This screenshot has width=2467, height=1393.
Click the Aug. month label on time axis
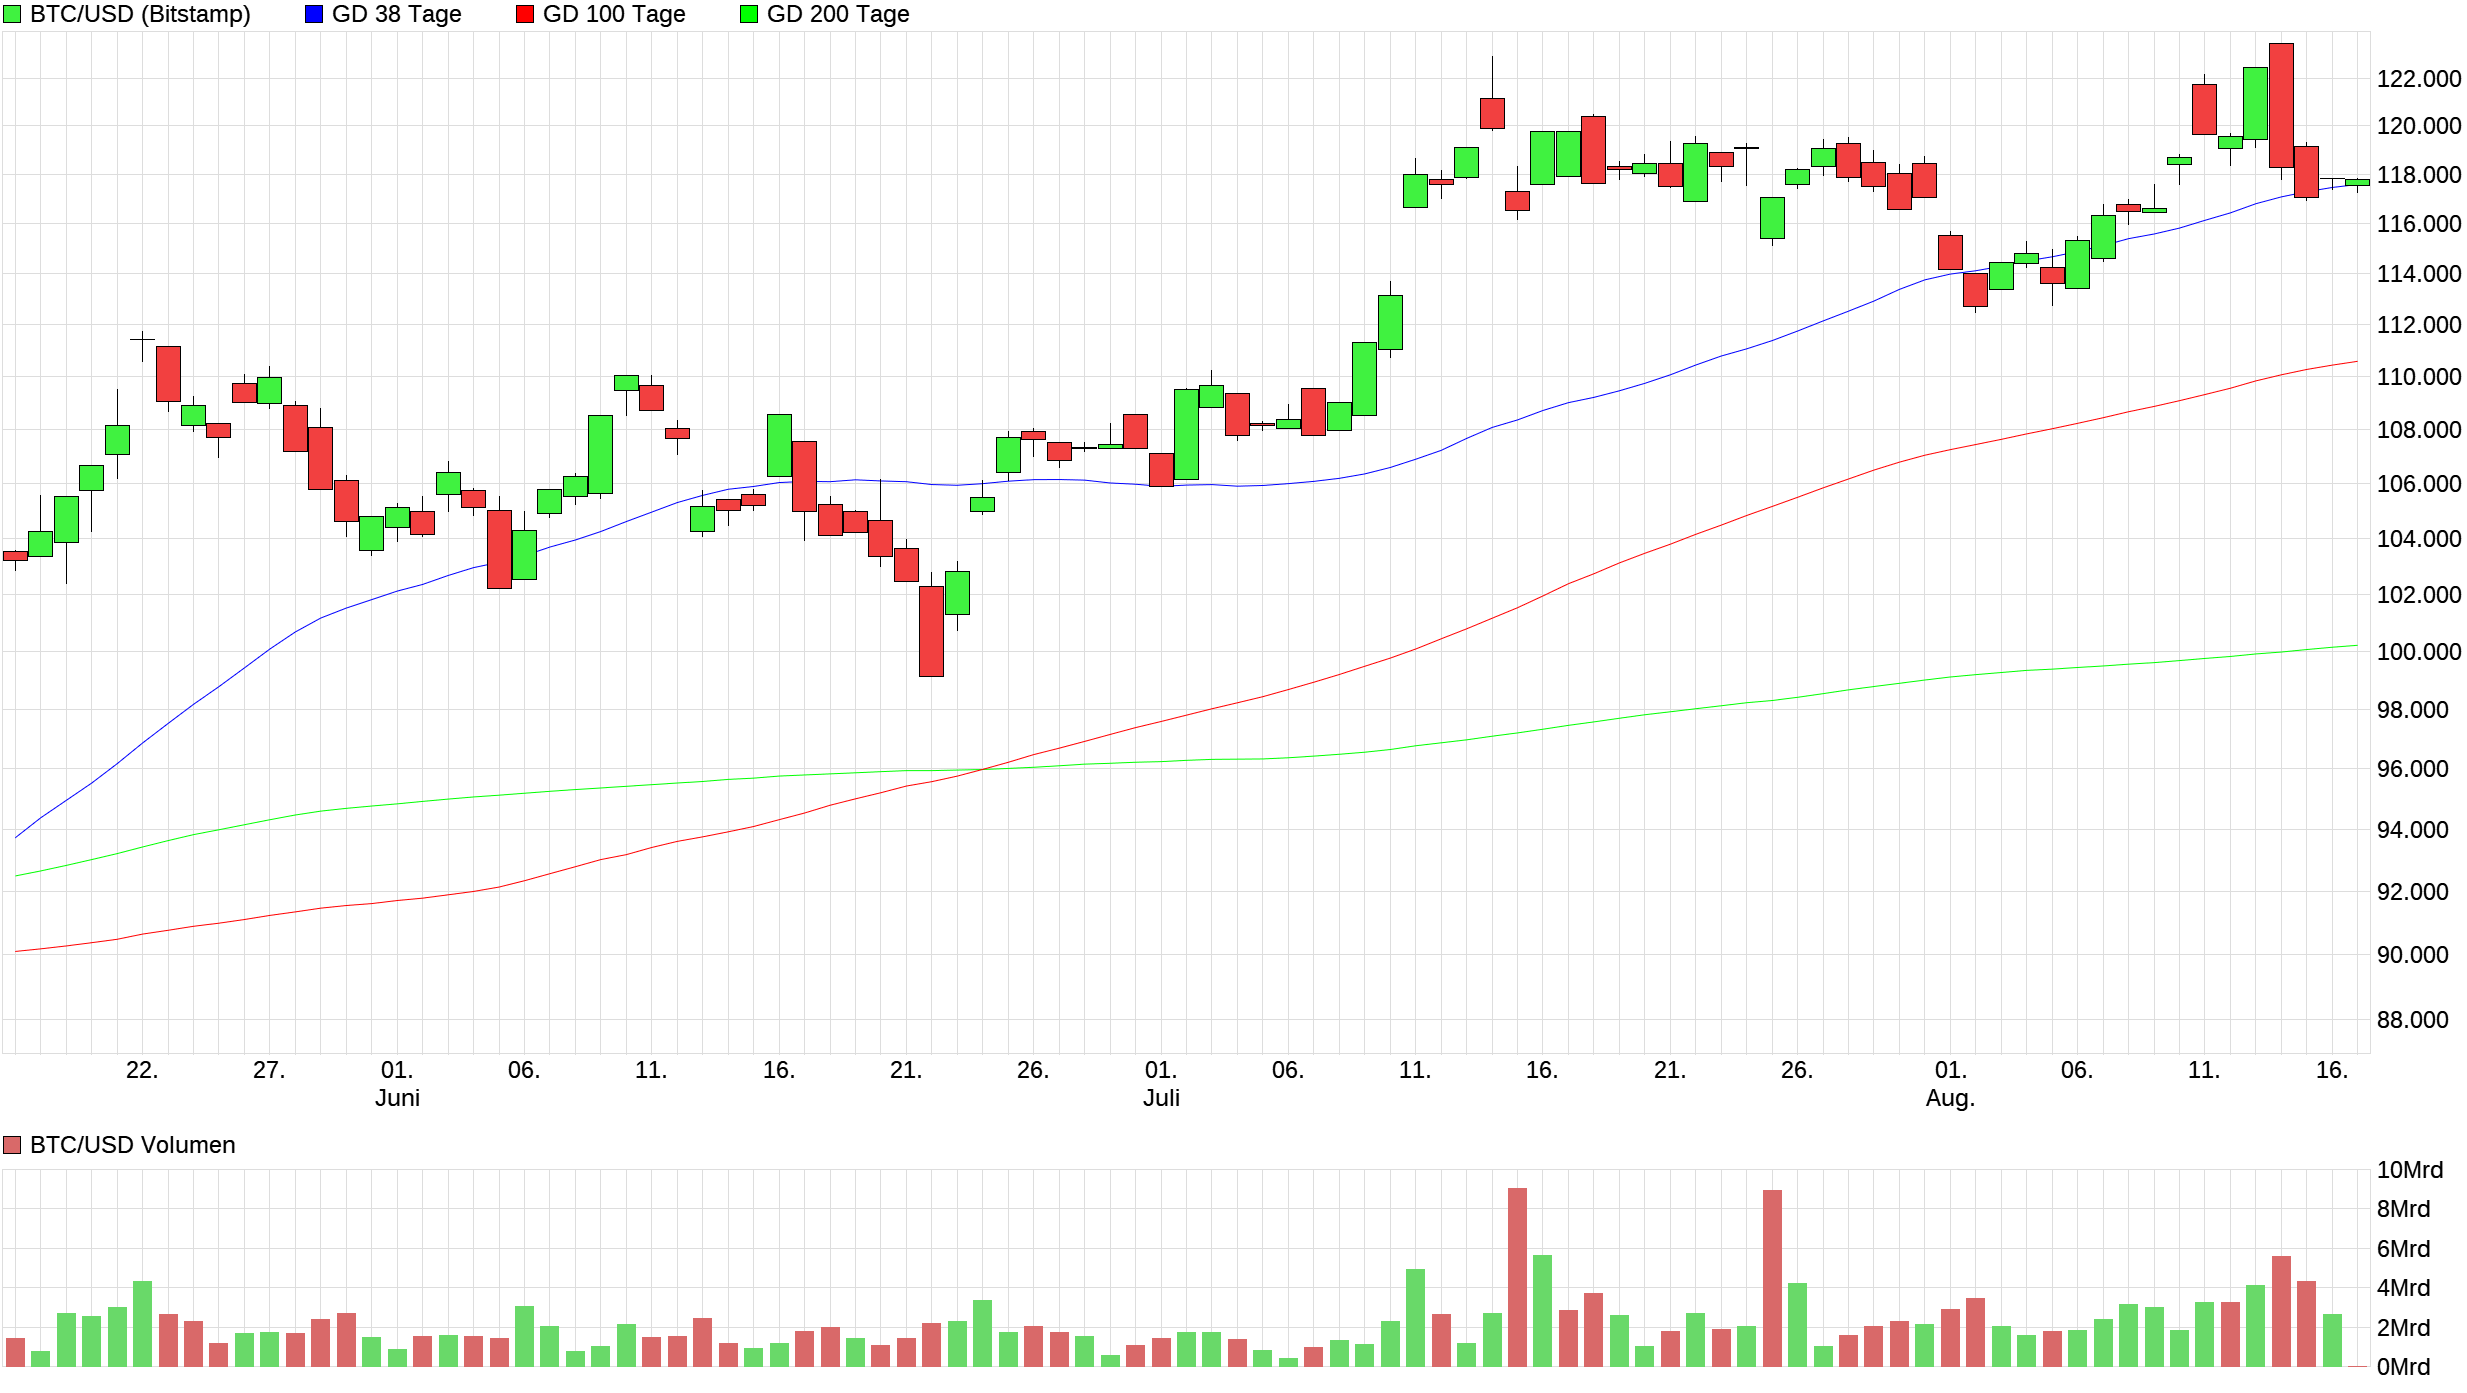coord(1950,1098)
